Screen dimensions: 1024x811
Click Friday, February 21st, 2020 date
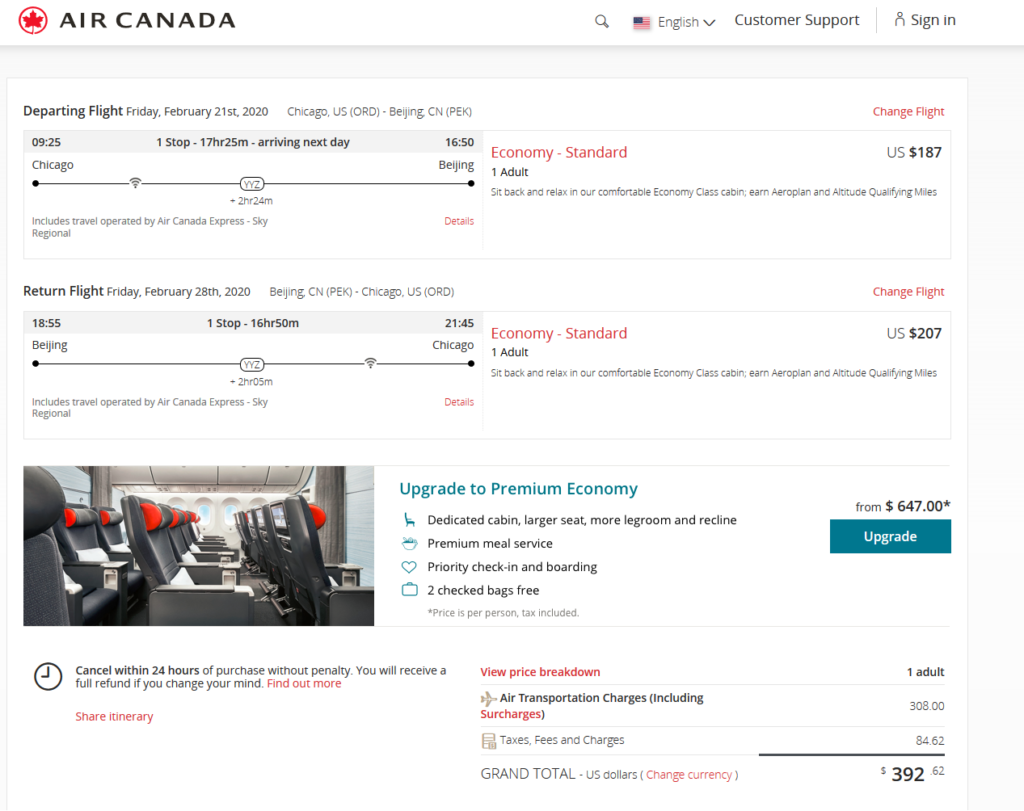pos(197,112)
